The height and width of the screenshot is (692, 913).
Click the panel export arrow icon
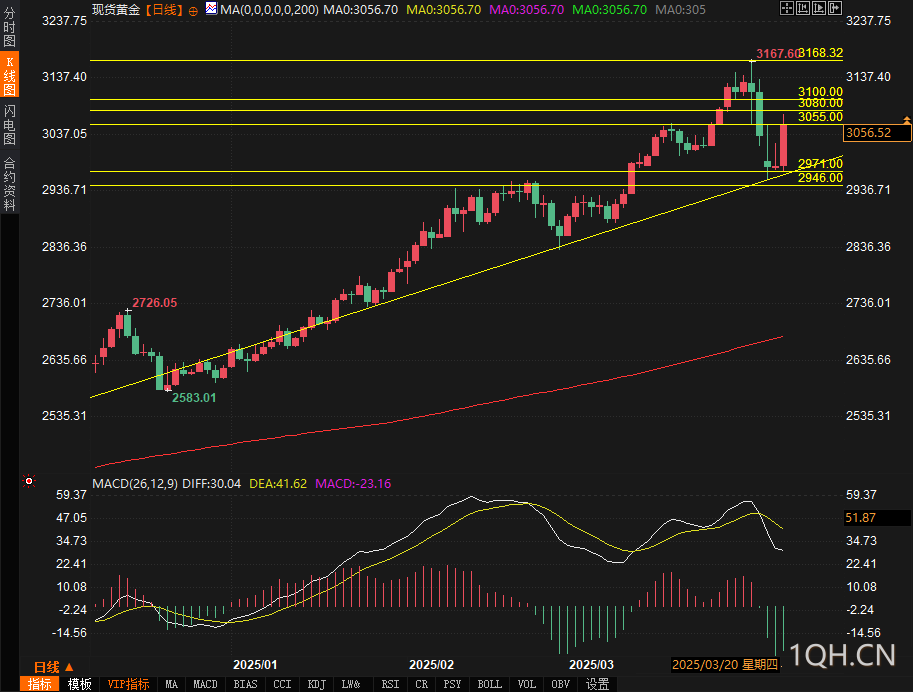835,8
